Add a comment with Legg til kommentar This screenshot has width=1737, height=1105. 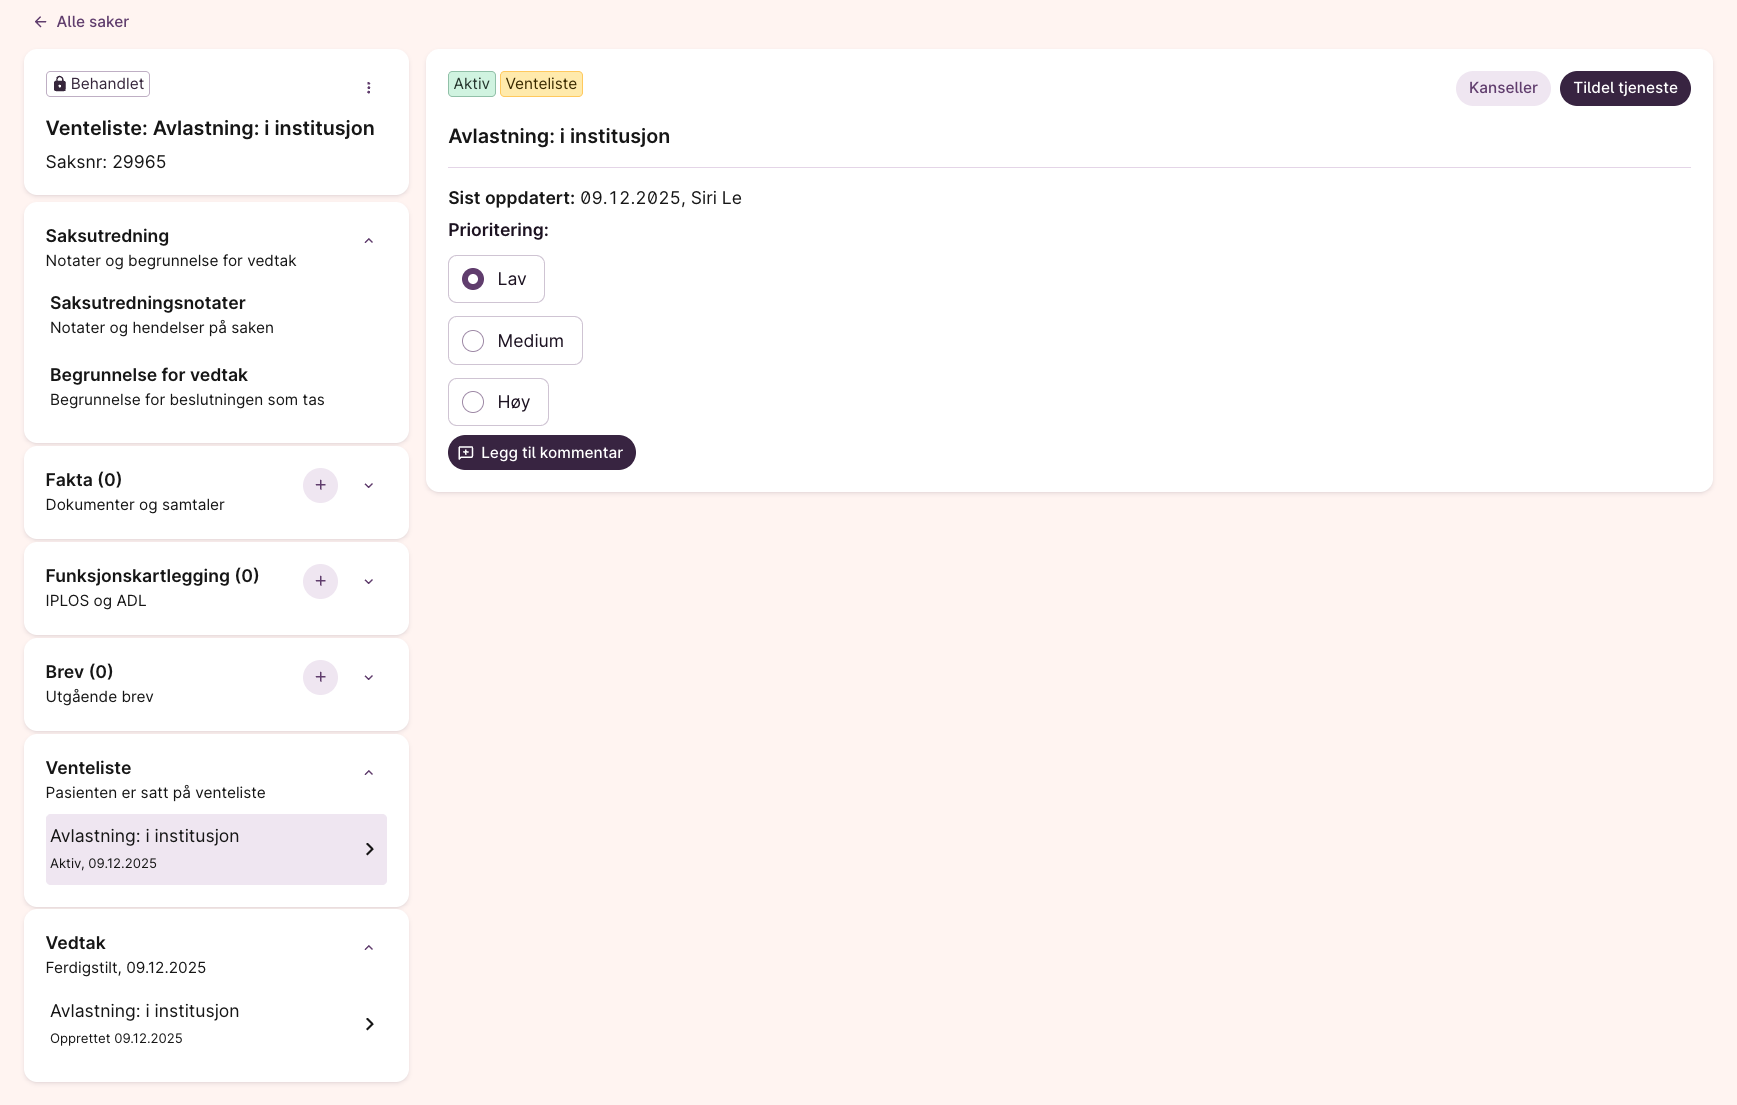point(541,453)
